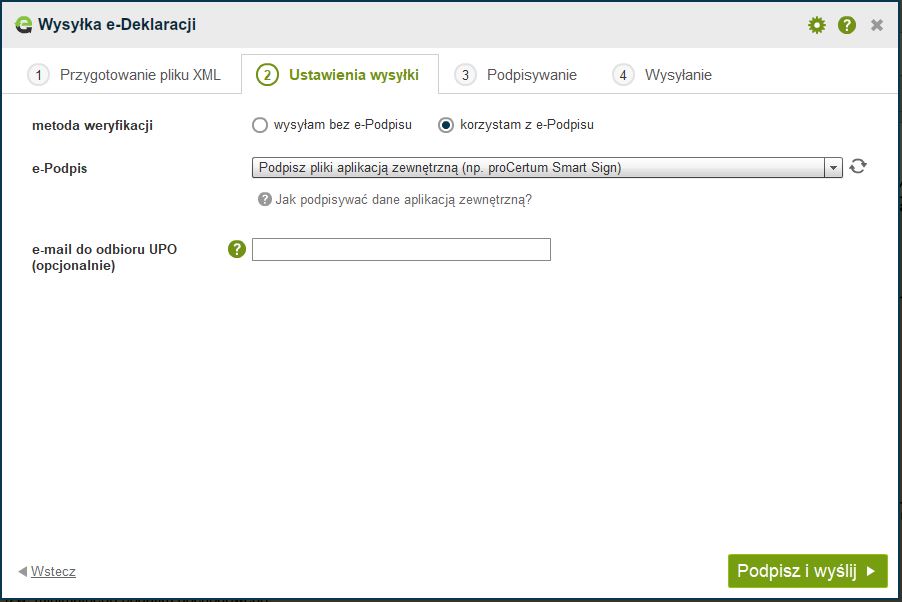The height and width of the screenshot is (602, 902).
Task: Click the e-Podpis dropdown arrow button
Action: coord(833,168)
